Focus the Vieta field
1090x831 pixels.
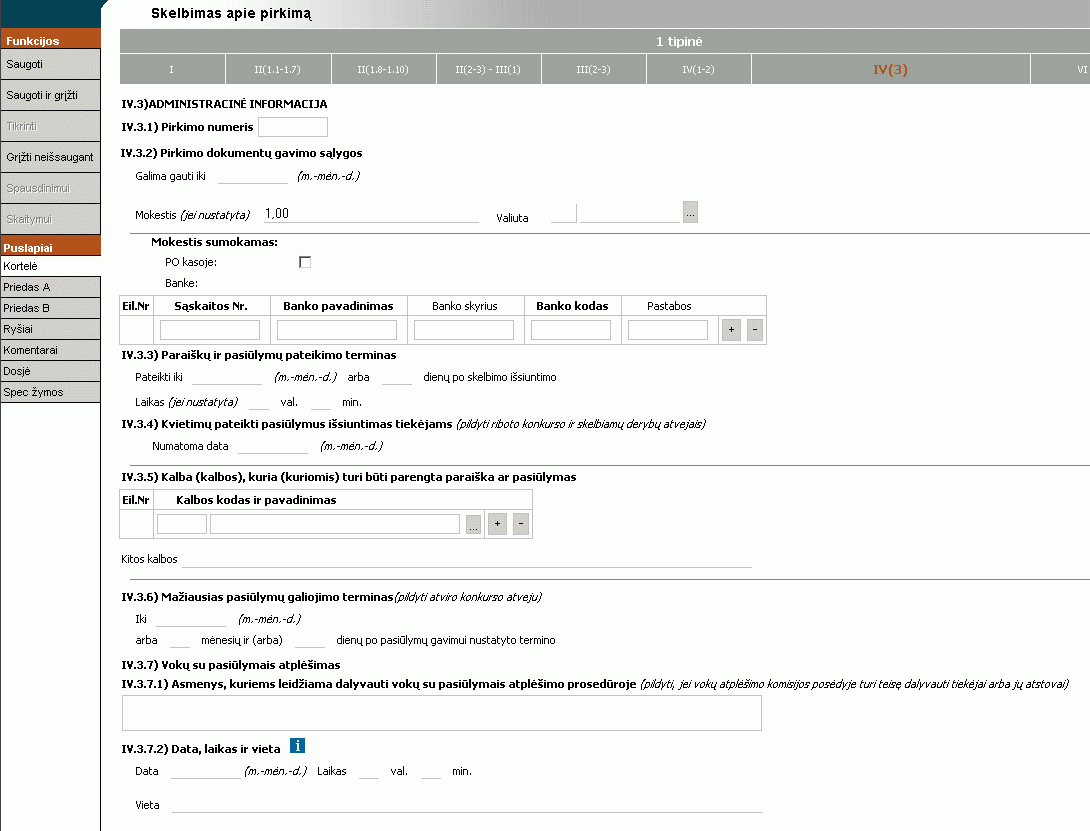[467, 805]
